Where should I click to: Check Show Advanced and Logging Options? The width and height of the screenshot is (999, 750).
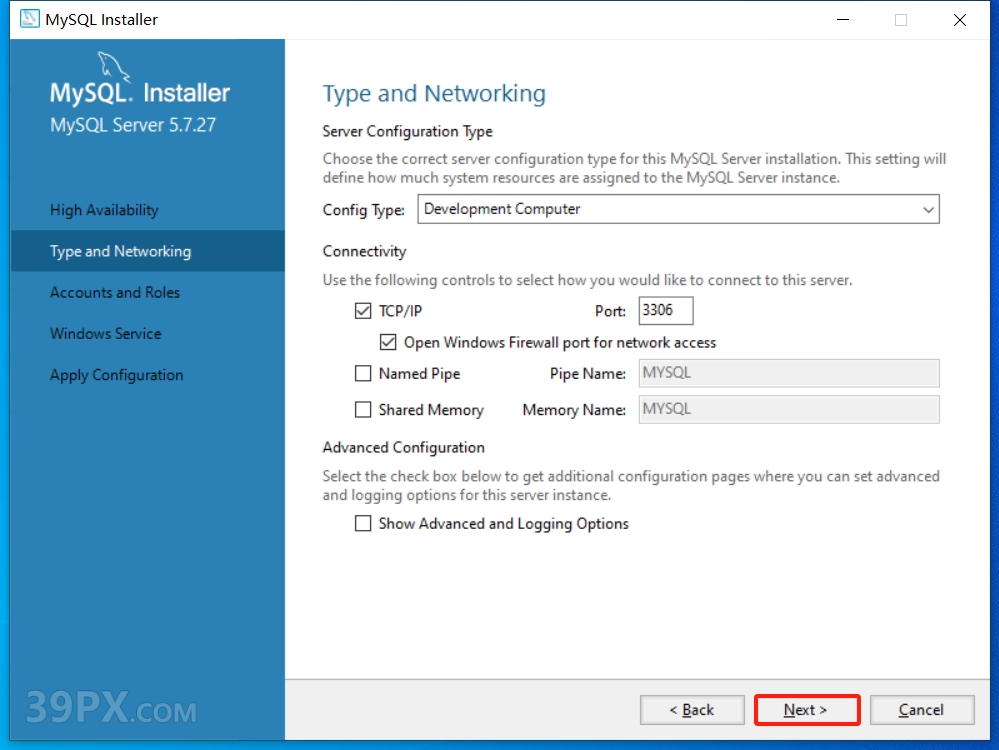[363, 524]
